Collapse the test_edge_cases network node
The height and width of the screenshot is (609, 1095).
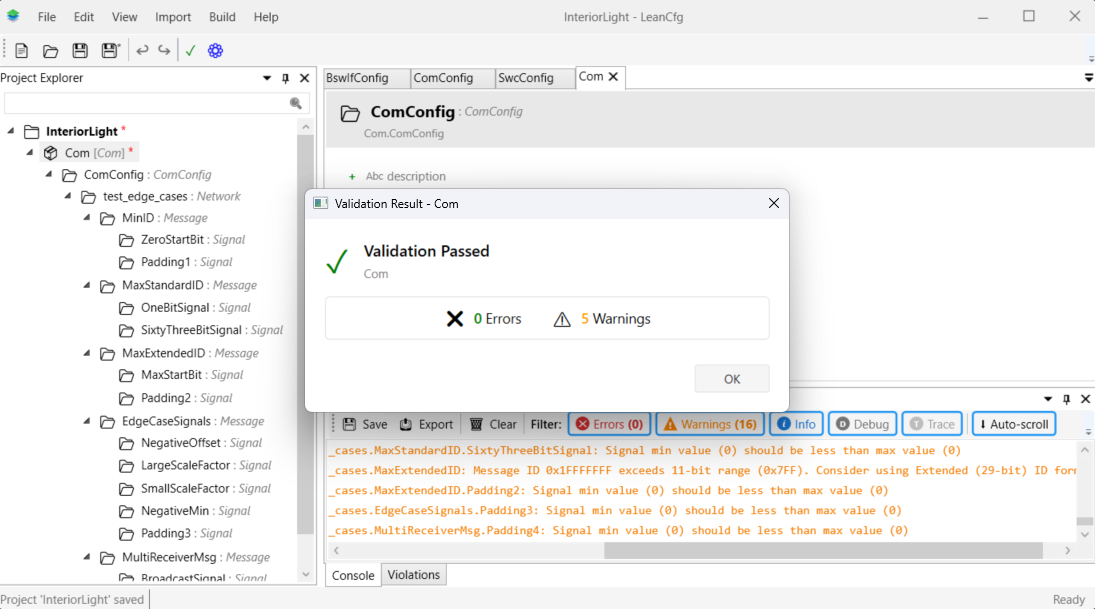68,196
